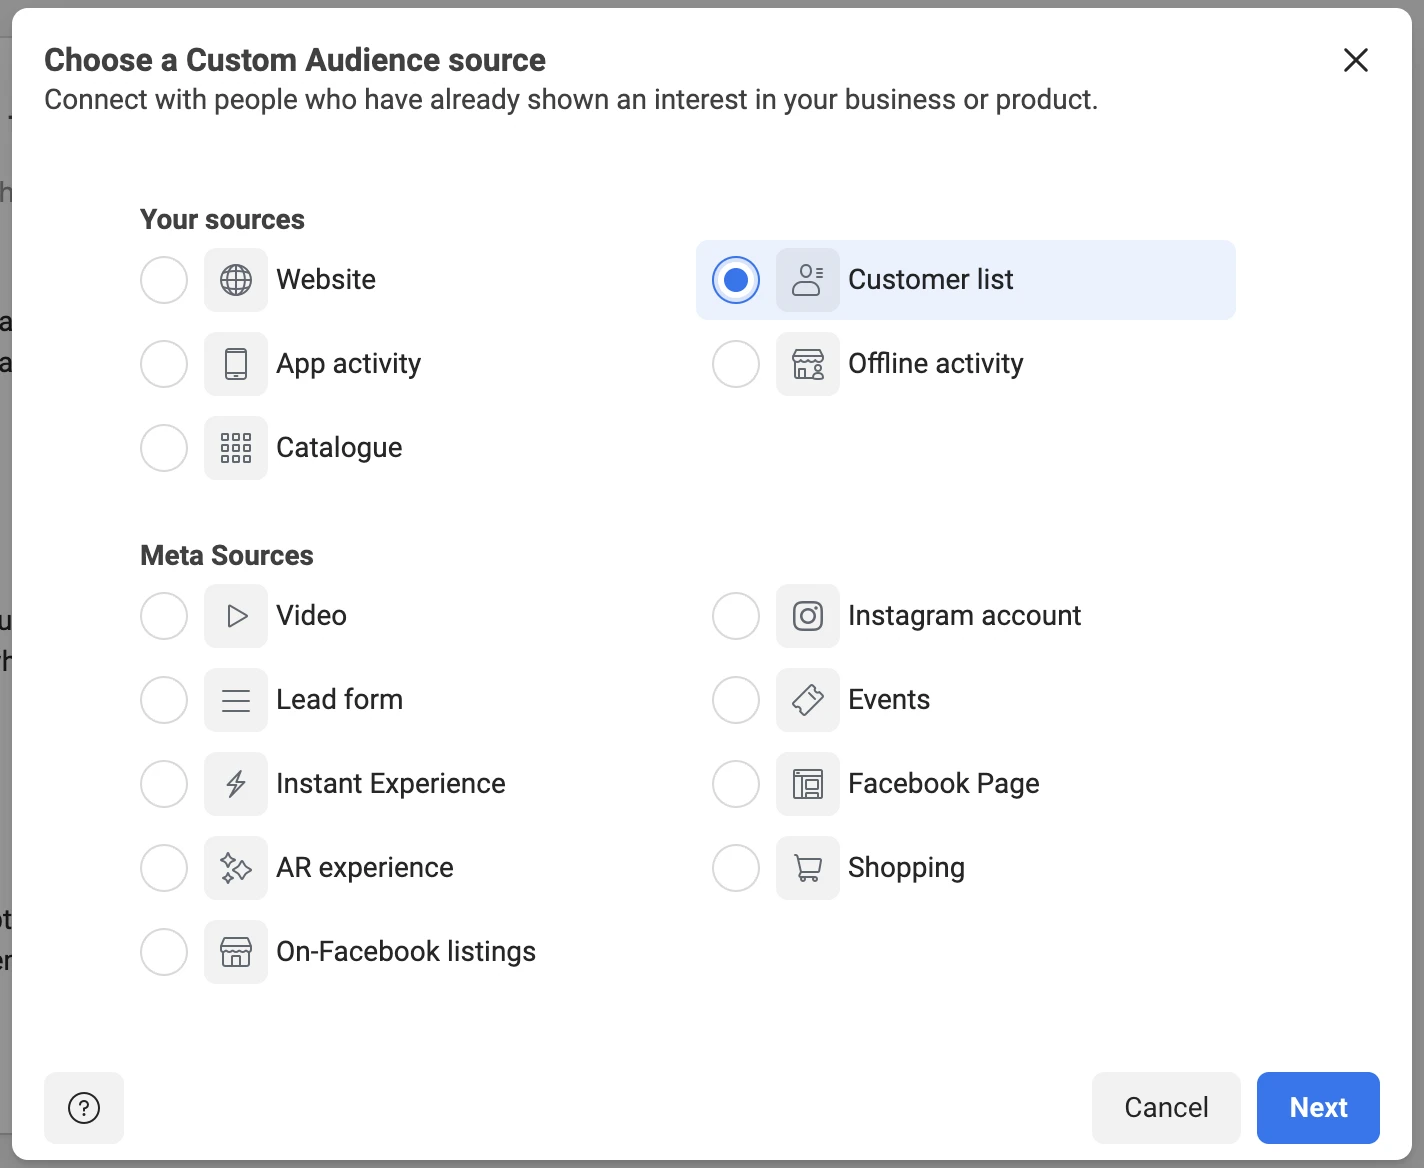Click the lightning bolt Instant Experience icon
This screenshot has width=1424, height=1168.
(236, 784)
